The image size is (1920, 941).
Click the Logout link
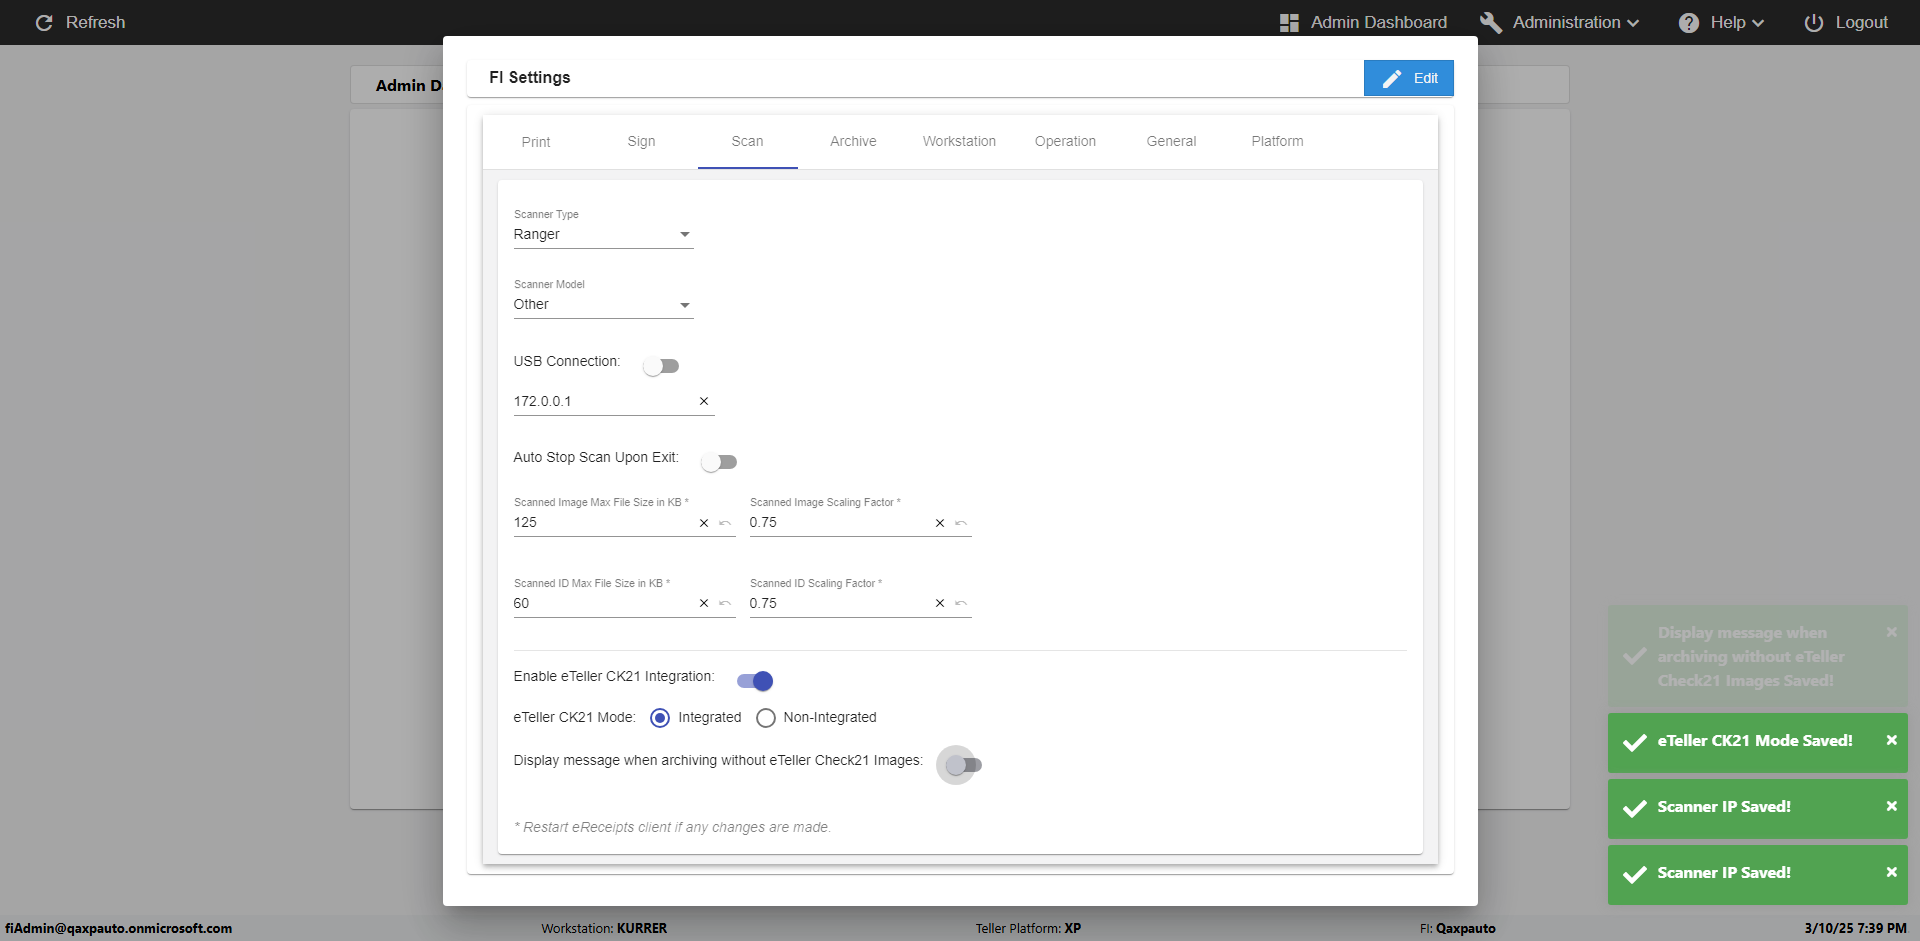[x=1861, y=22]
